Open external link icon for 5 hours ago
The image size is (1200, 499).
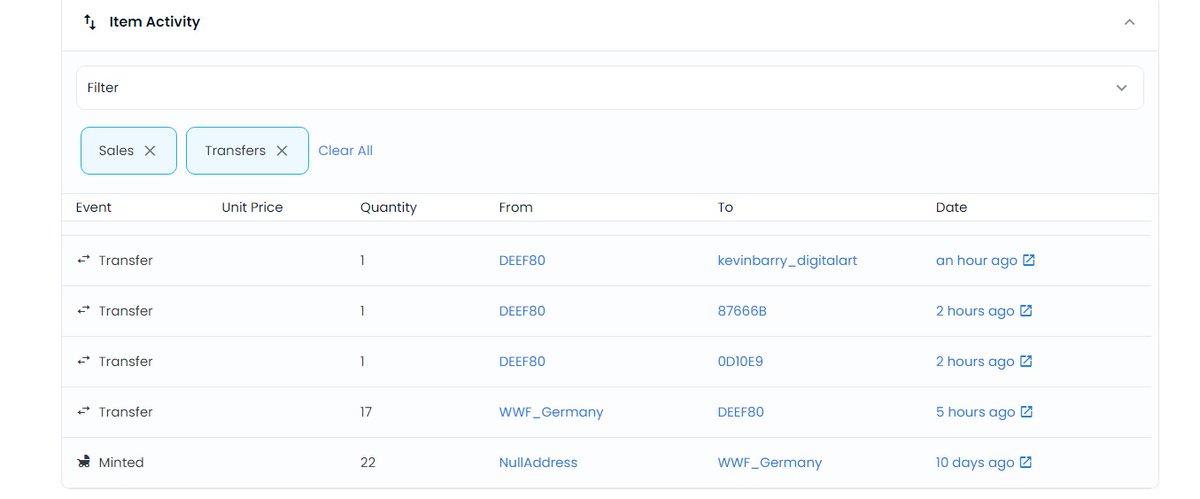click(x=1026, y=412)
